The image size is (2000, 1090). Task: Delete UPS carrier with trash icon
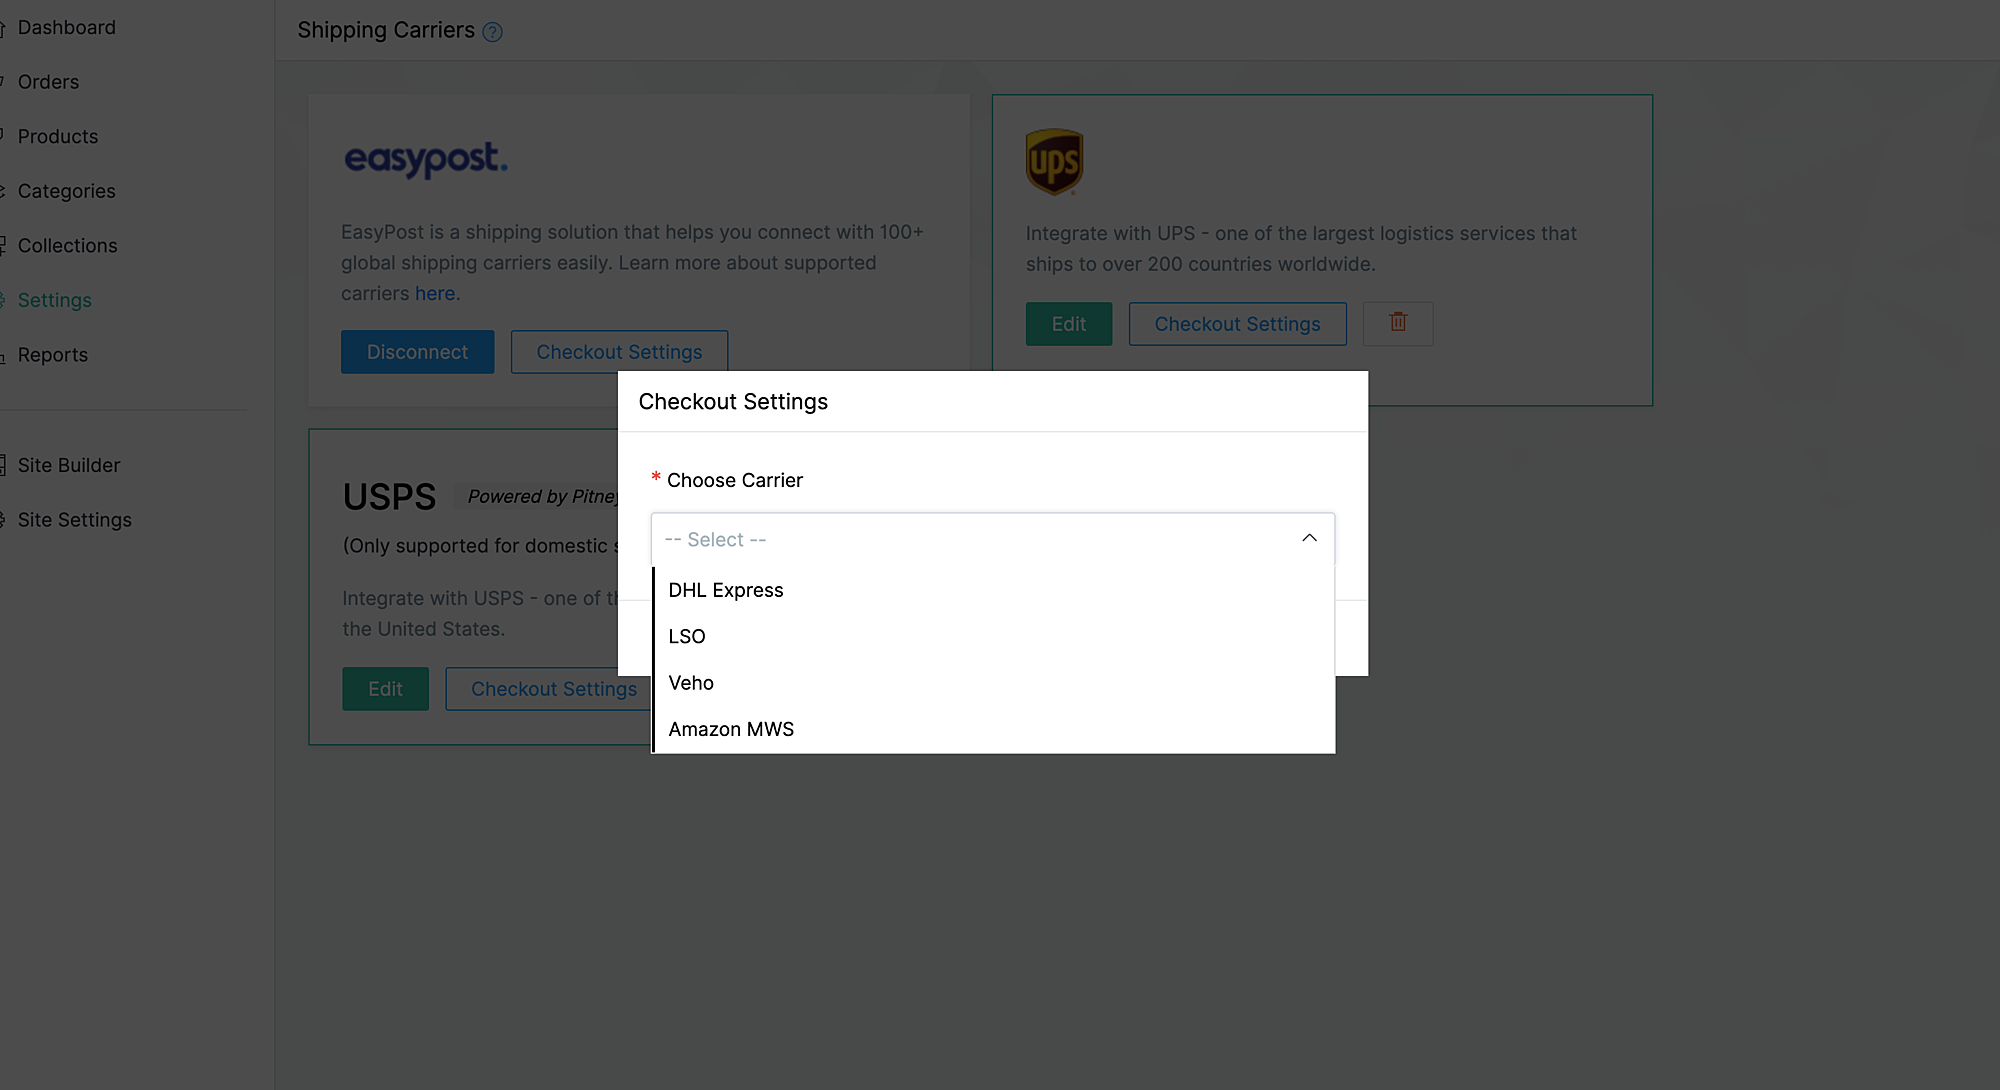coord(1398,323)
